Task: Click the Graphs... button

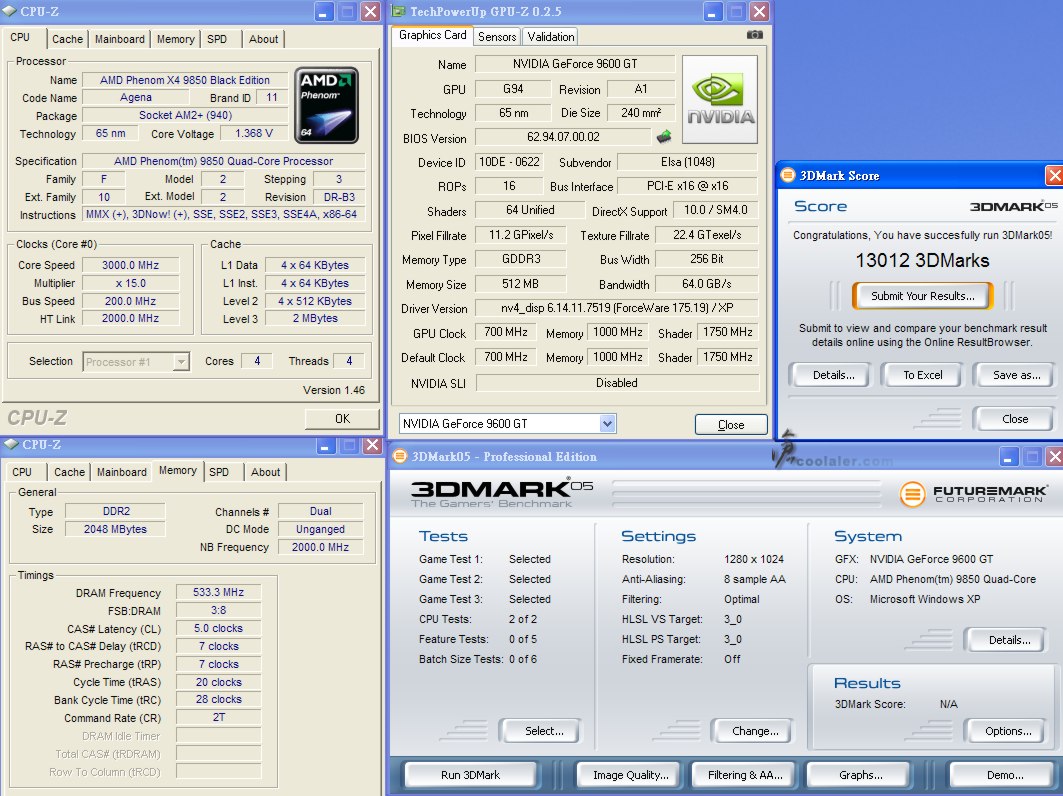Action: point(861,775)
